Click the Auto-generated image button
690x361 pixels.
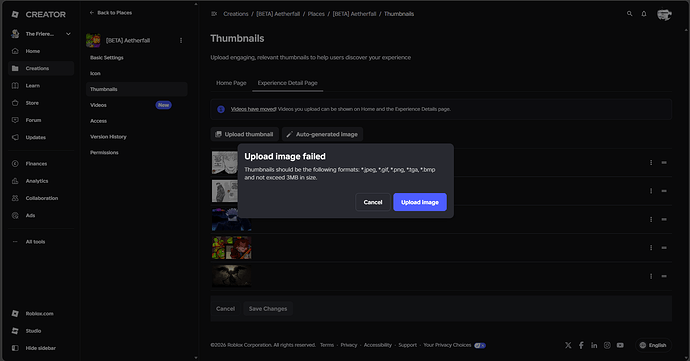322,134
